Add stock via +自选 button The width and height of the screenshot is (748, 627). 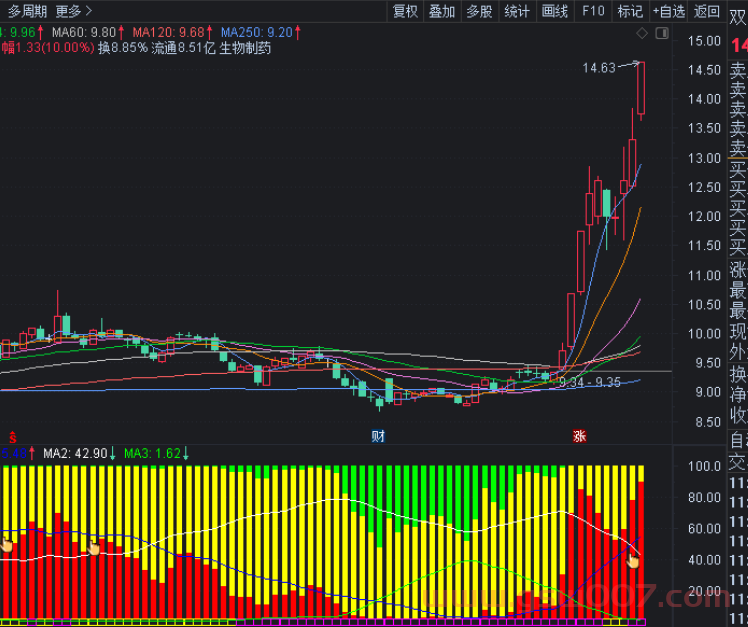668,11
